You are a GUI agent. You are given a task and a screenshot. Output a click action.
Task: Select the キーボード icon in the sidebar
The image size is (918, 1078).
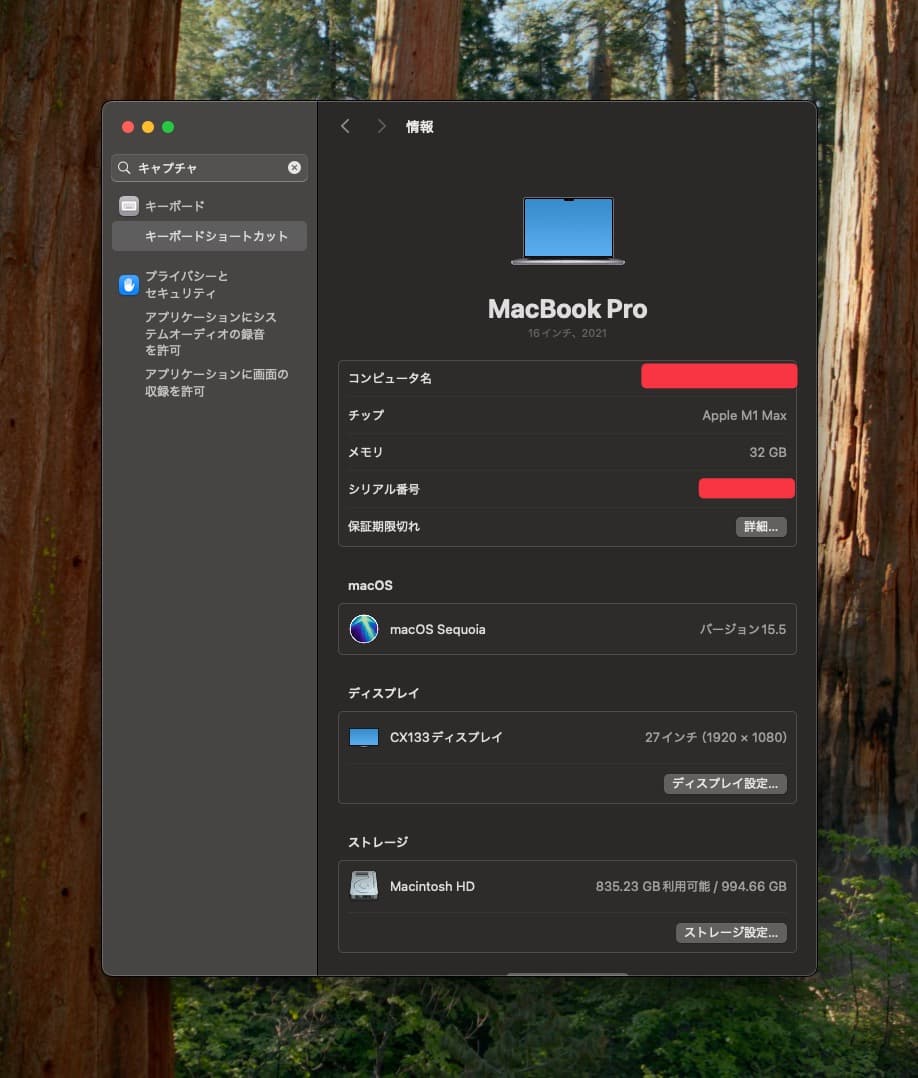pos(129,206)
